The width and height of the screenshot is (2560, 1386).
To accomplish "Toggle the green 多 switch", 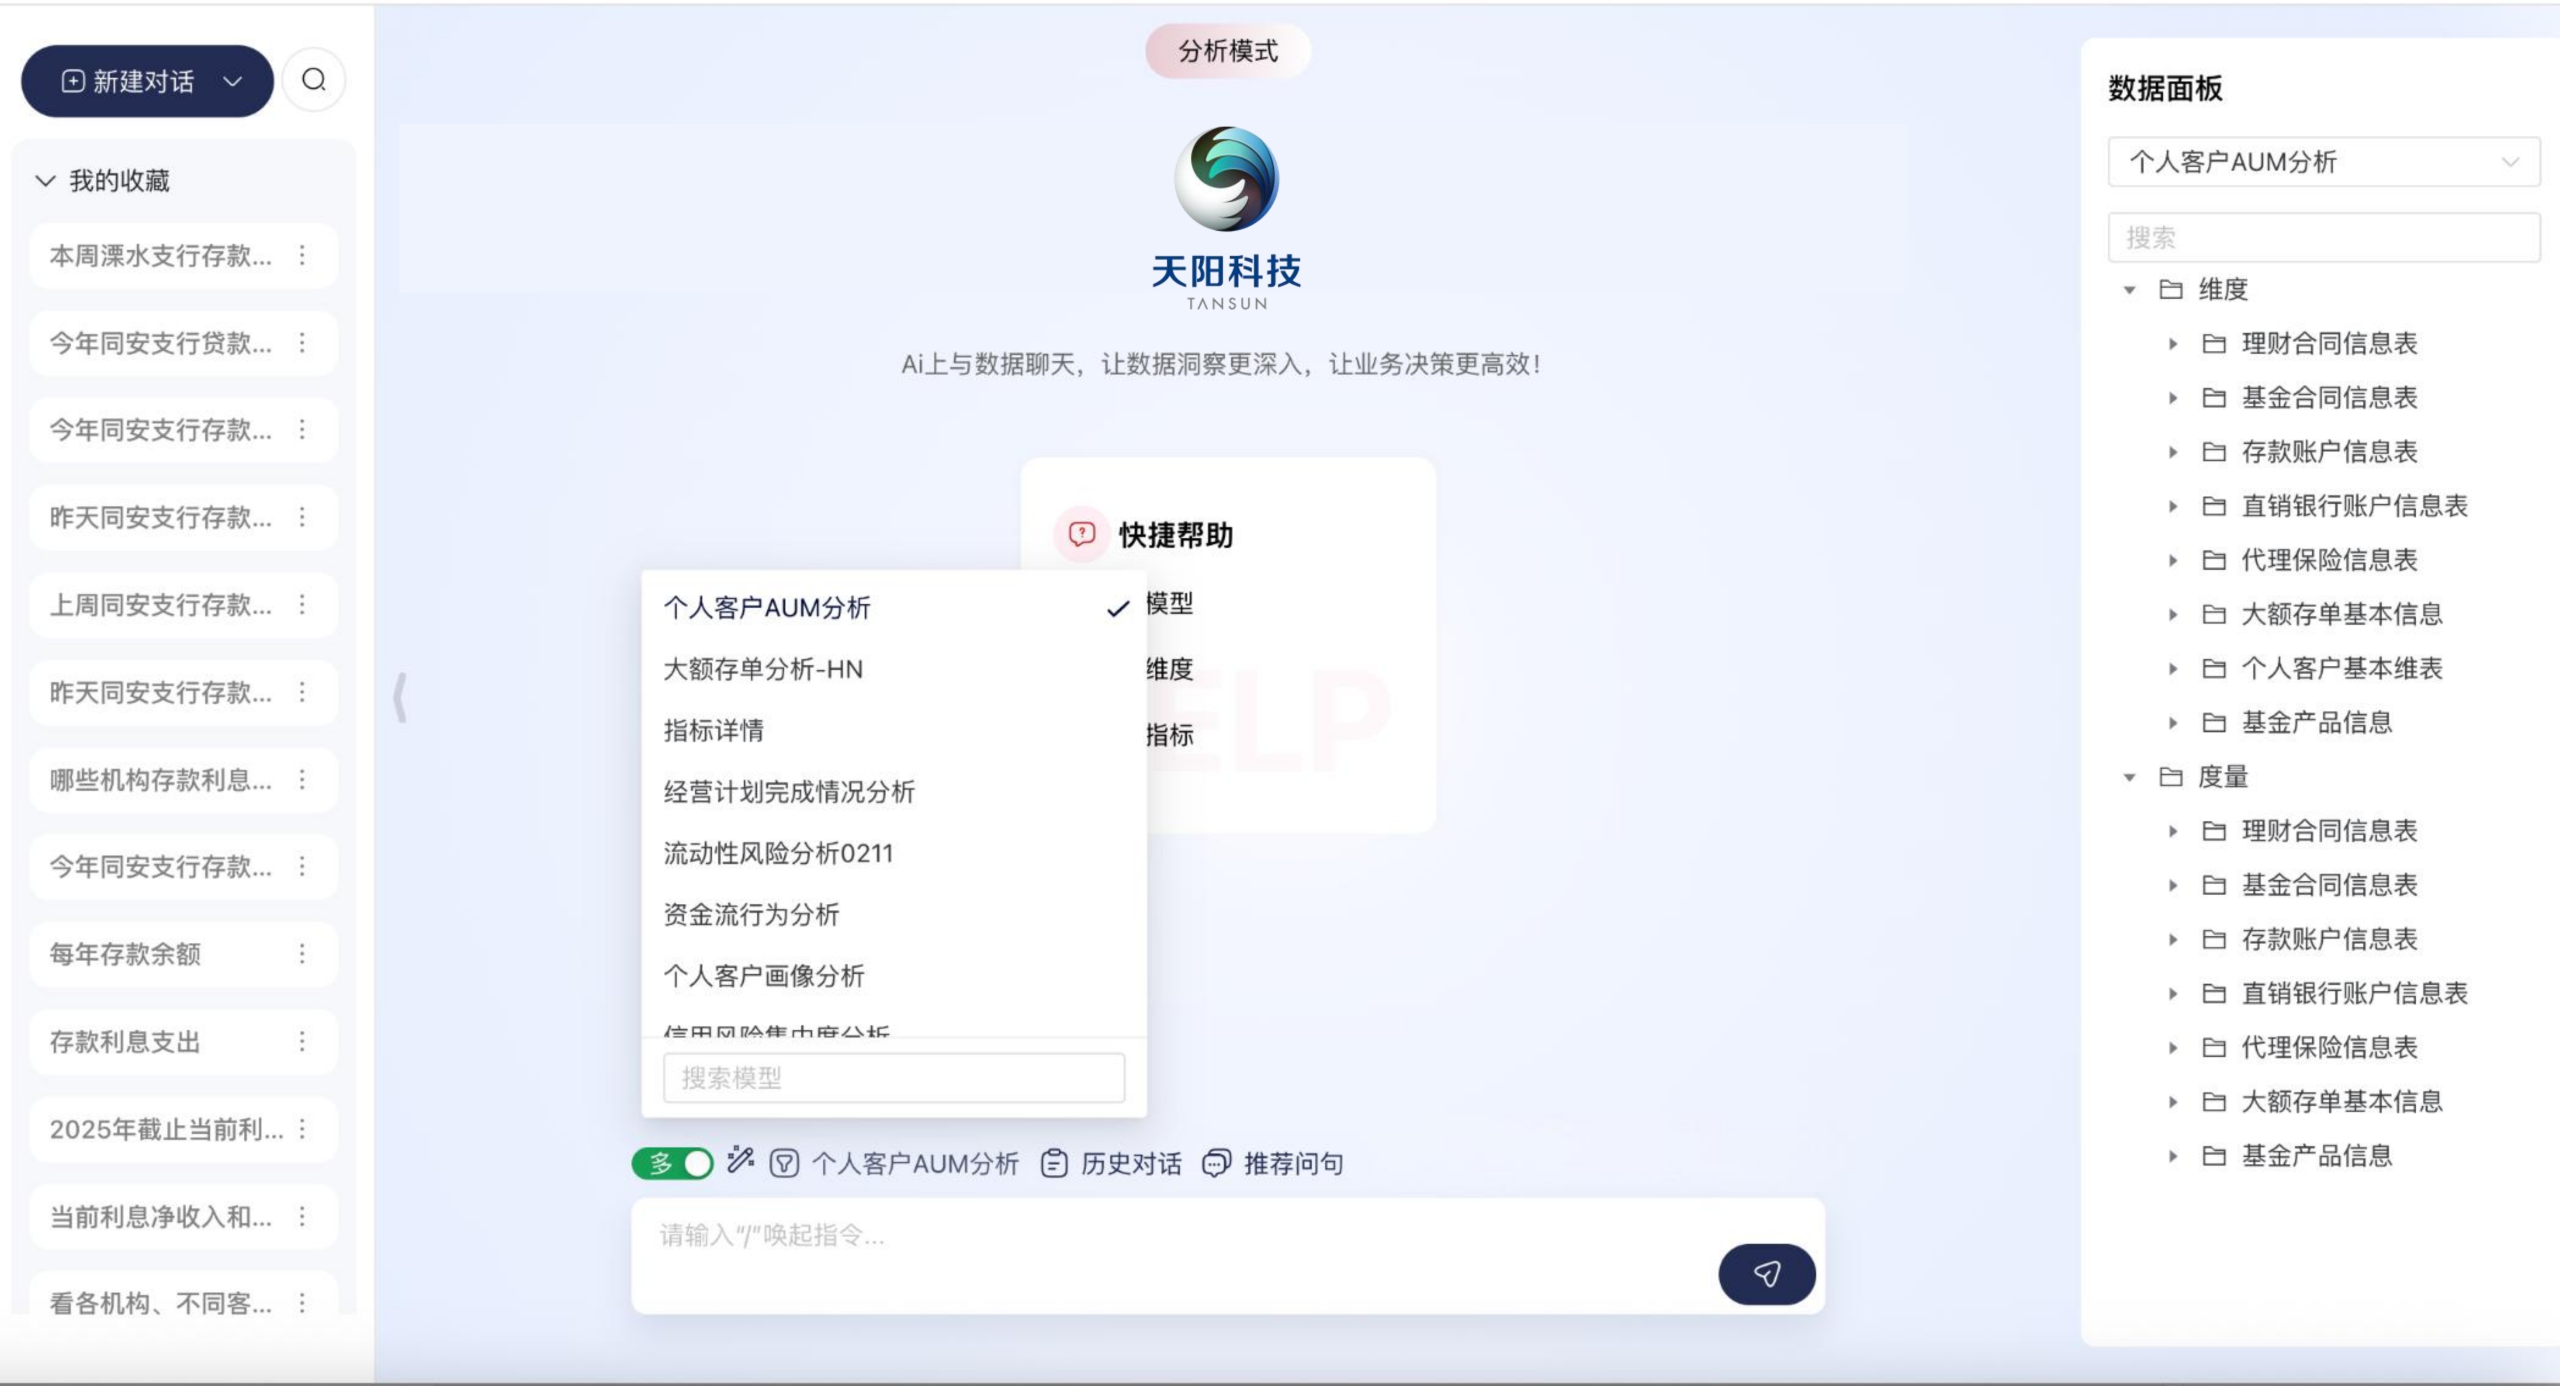I will [x=672, y=1163].
